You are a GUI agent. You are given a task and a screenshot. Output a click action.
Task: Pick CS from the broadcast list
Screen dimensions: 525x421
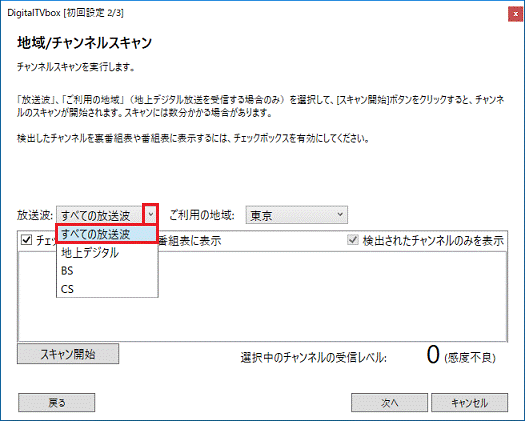click(107, 289)
